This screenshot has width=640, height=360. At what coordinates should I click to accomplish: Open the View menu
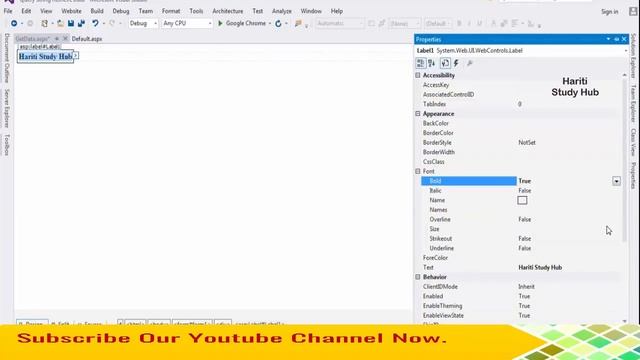[46, 11]
